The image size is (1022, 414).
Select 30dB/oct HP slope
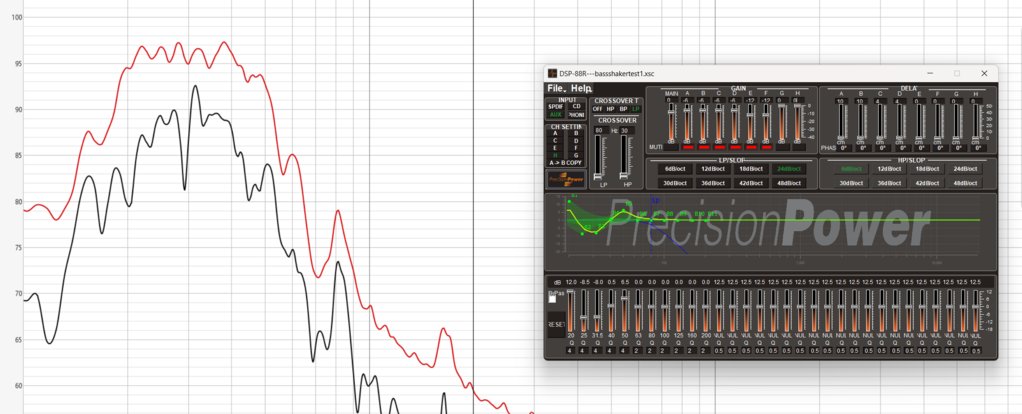tap(851, 183)
